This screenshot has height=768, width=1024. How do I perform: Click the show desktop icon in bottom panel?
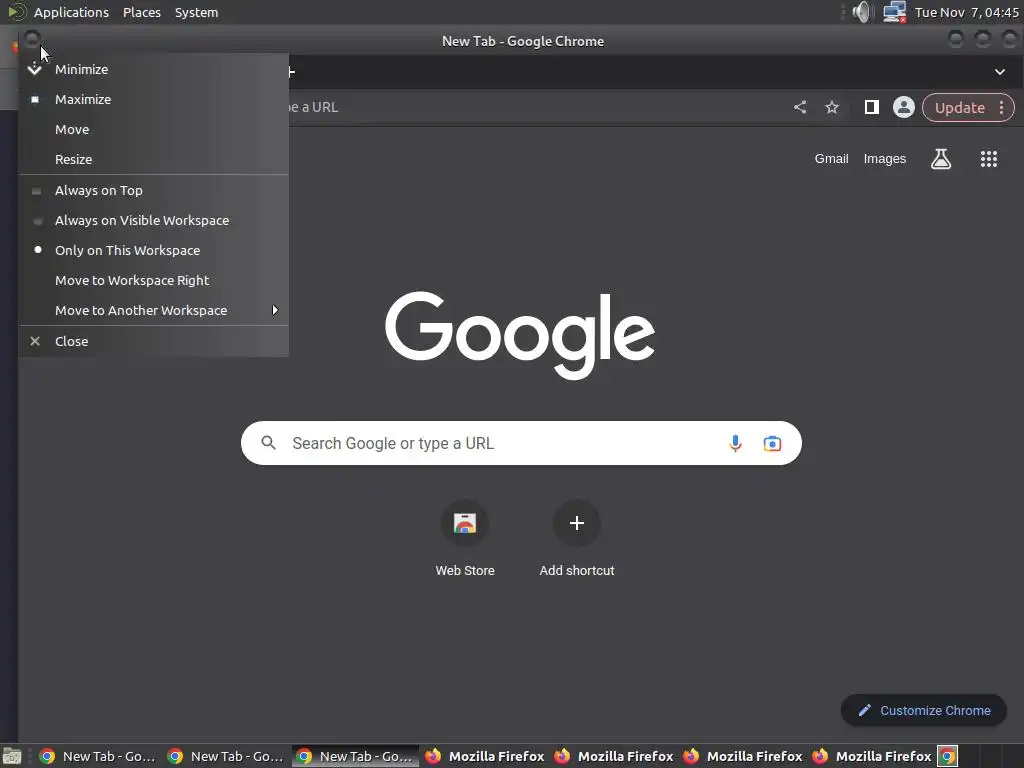(x=12, y=756)
